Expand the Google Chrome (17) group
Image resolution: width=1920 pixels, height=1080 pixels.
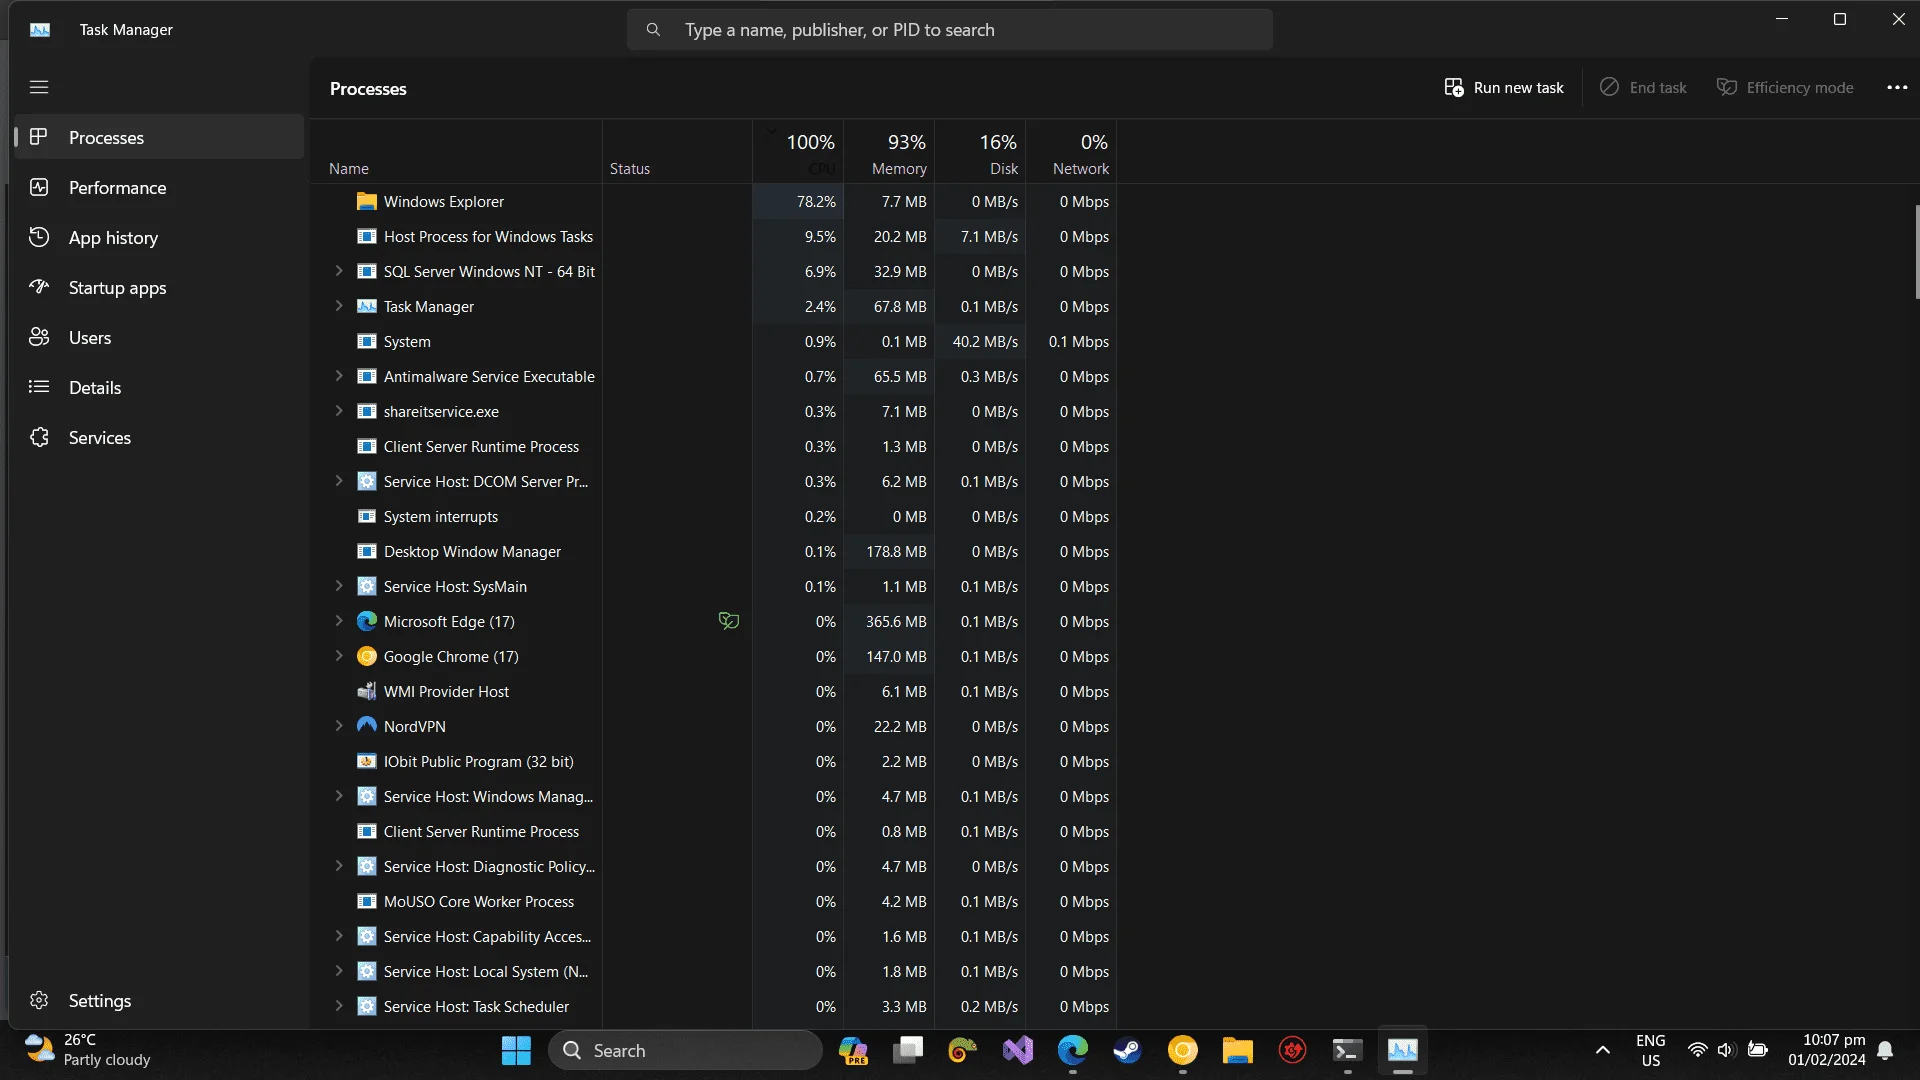click(x=339, y=656)
